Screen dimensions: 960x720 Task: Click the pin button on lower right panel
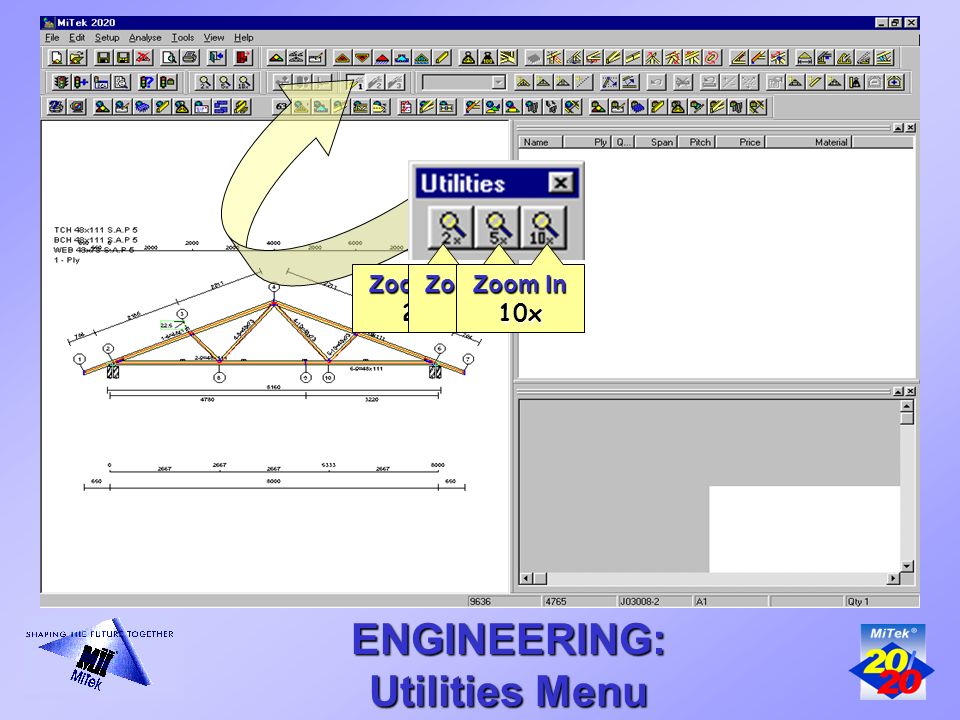point(898,391)
